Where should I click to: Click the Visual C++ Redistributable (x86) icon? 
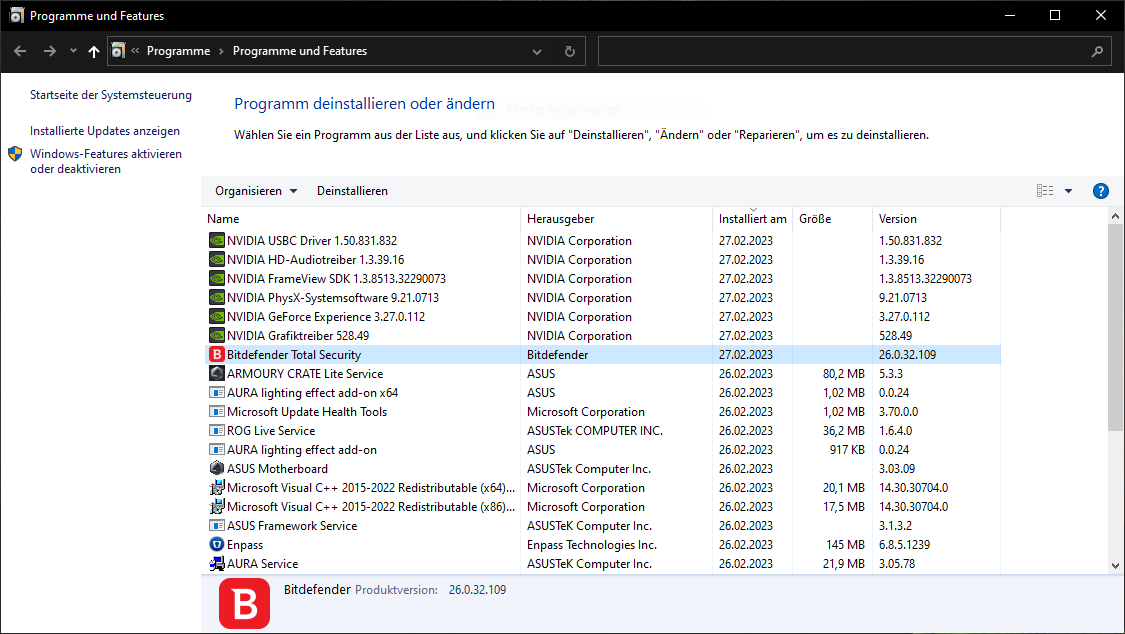click(x=217, y=506)
